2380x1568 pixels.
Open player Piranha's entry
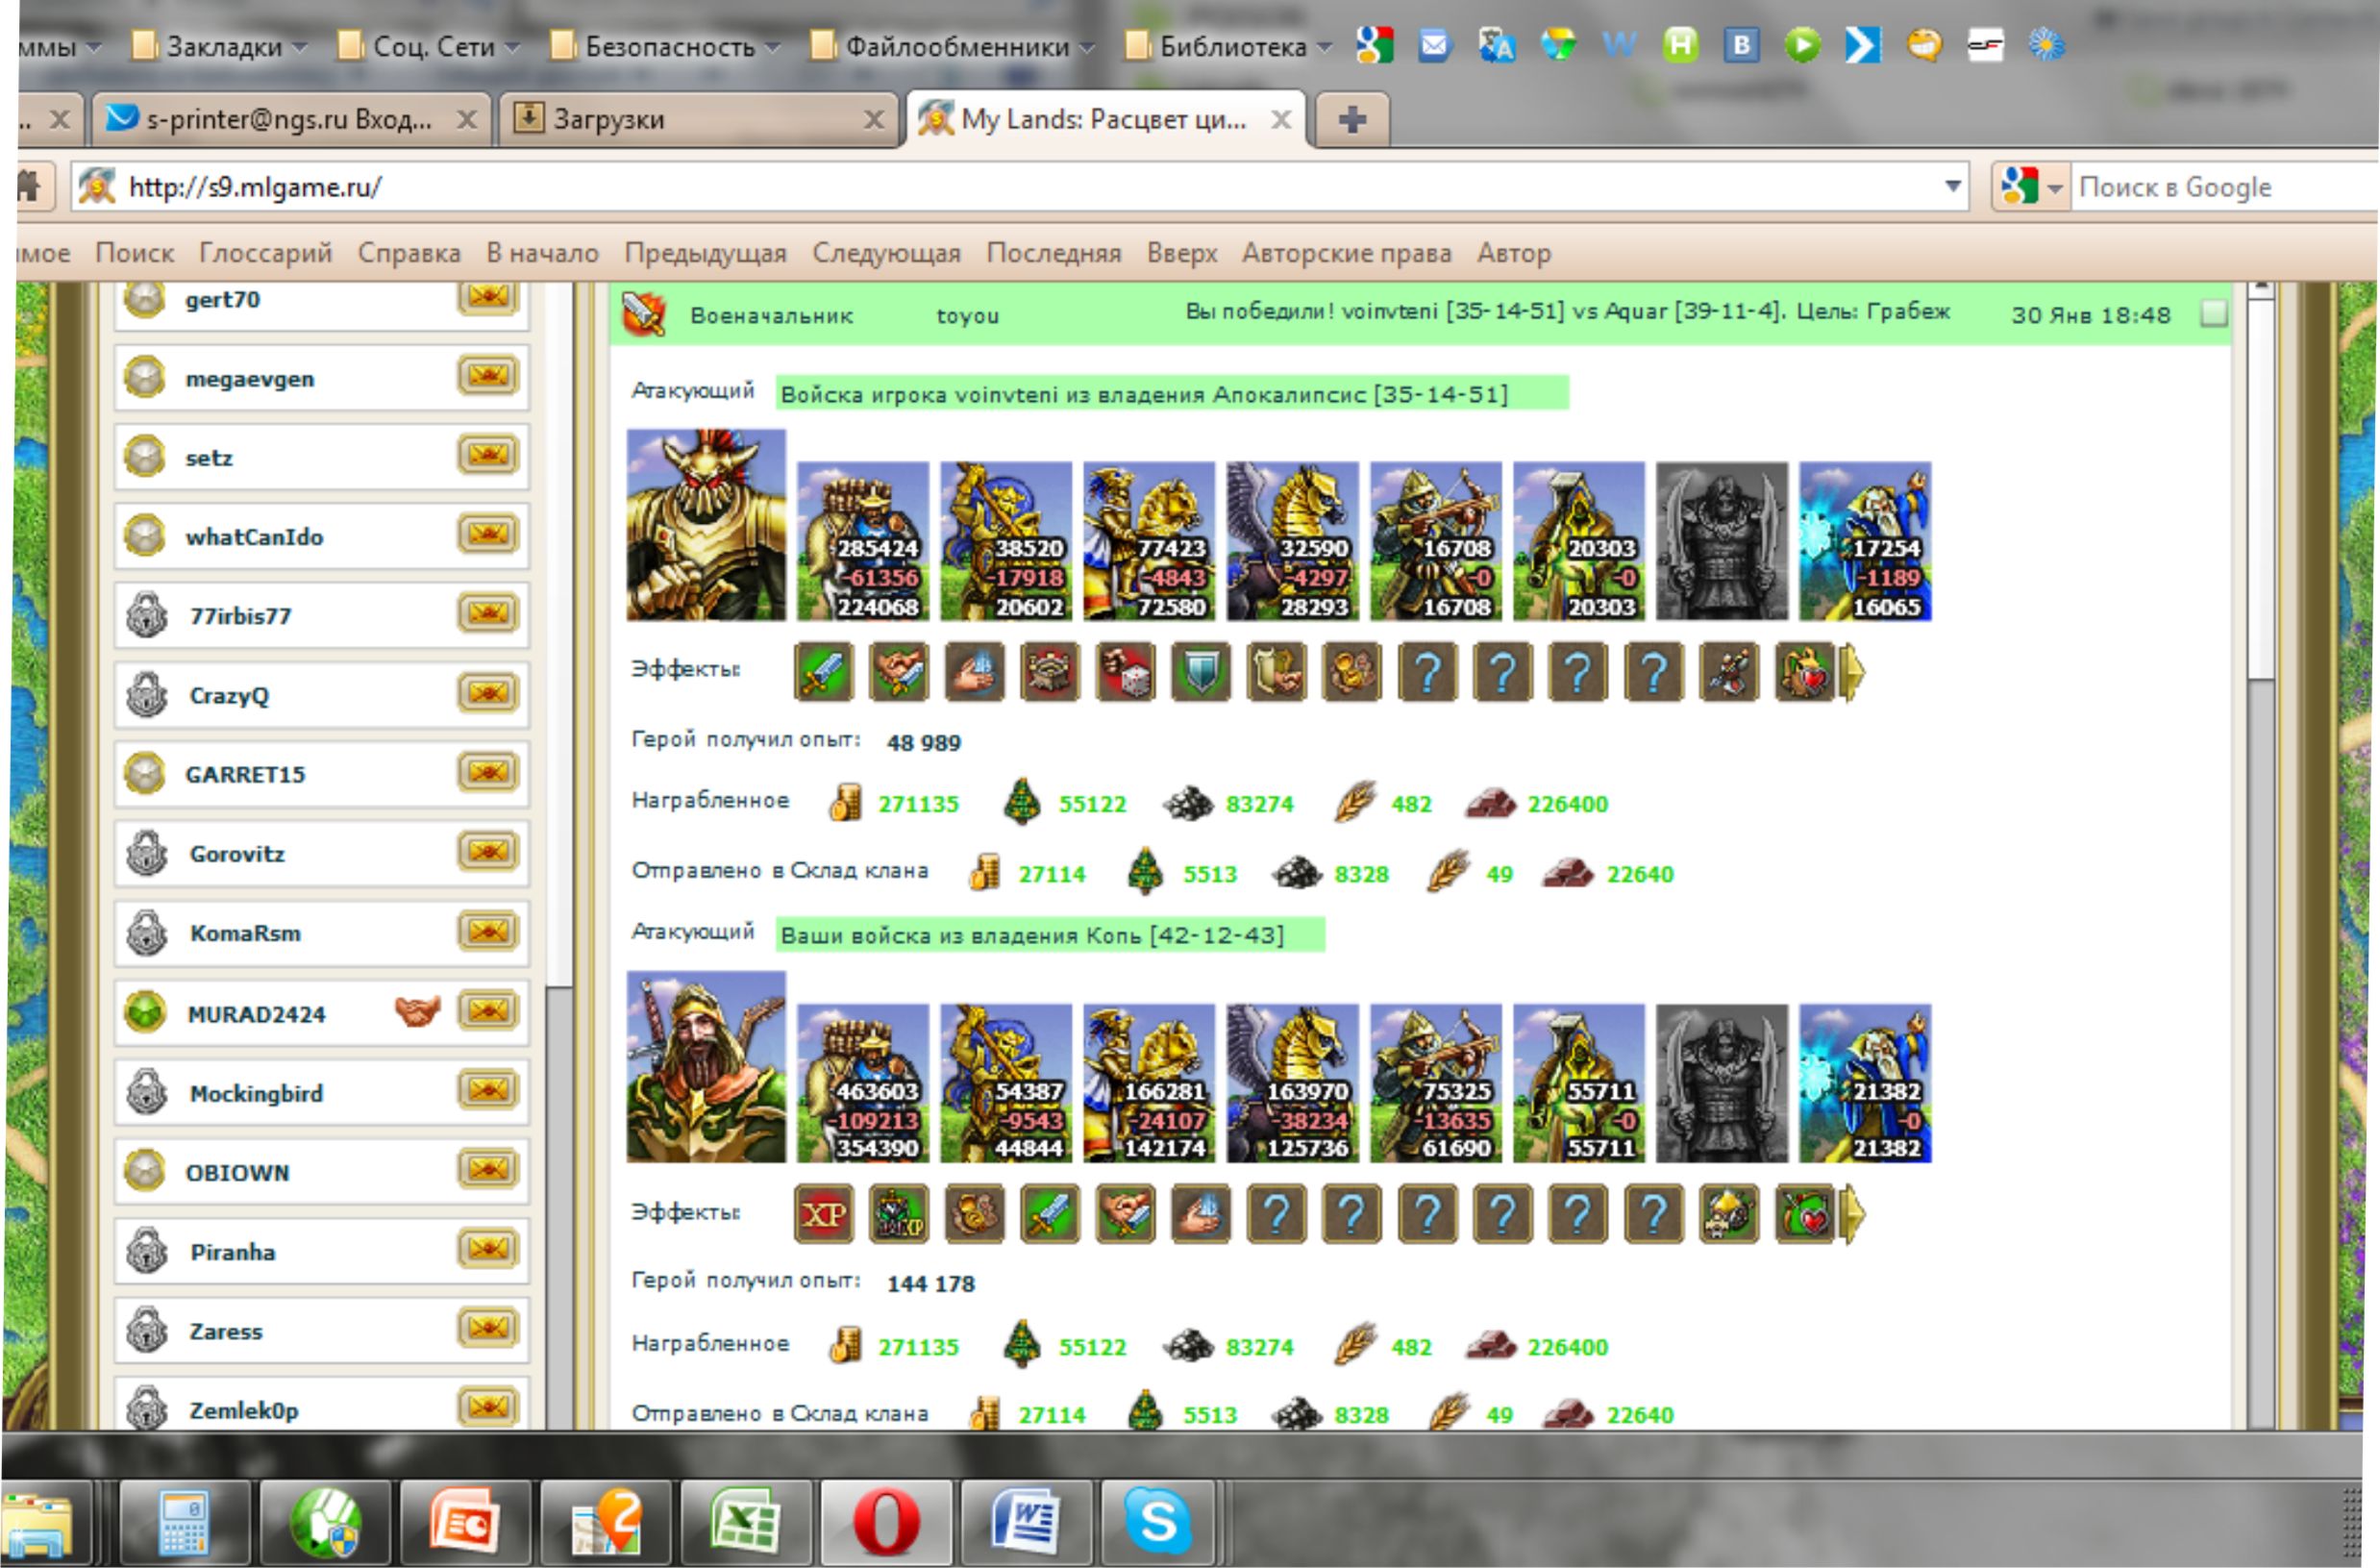coord(321,1251)
